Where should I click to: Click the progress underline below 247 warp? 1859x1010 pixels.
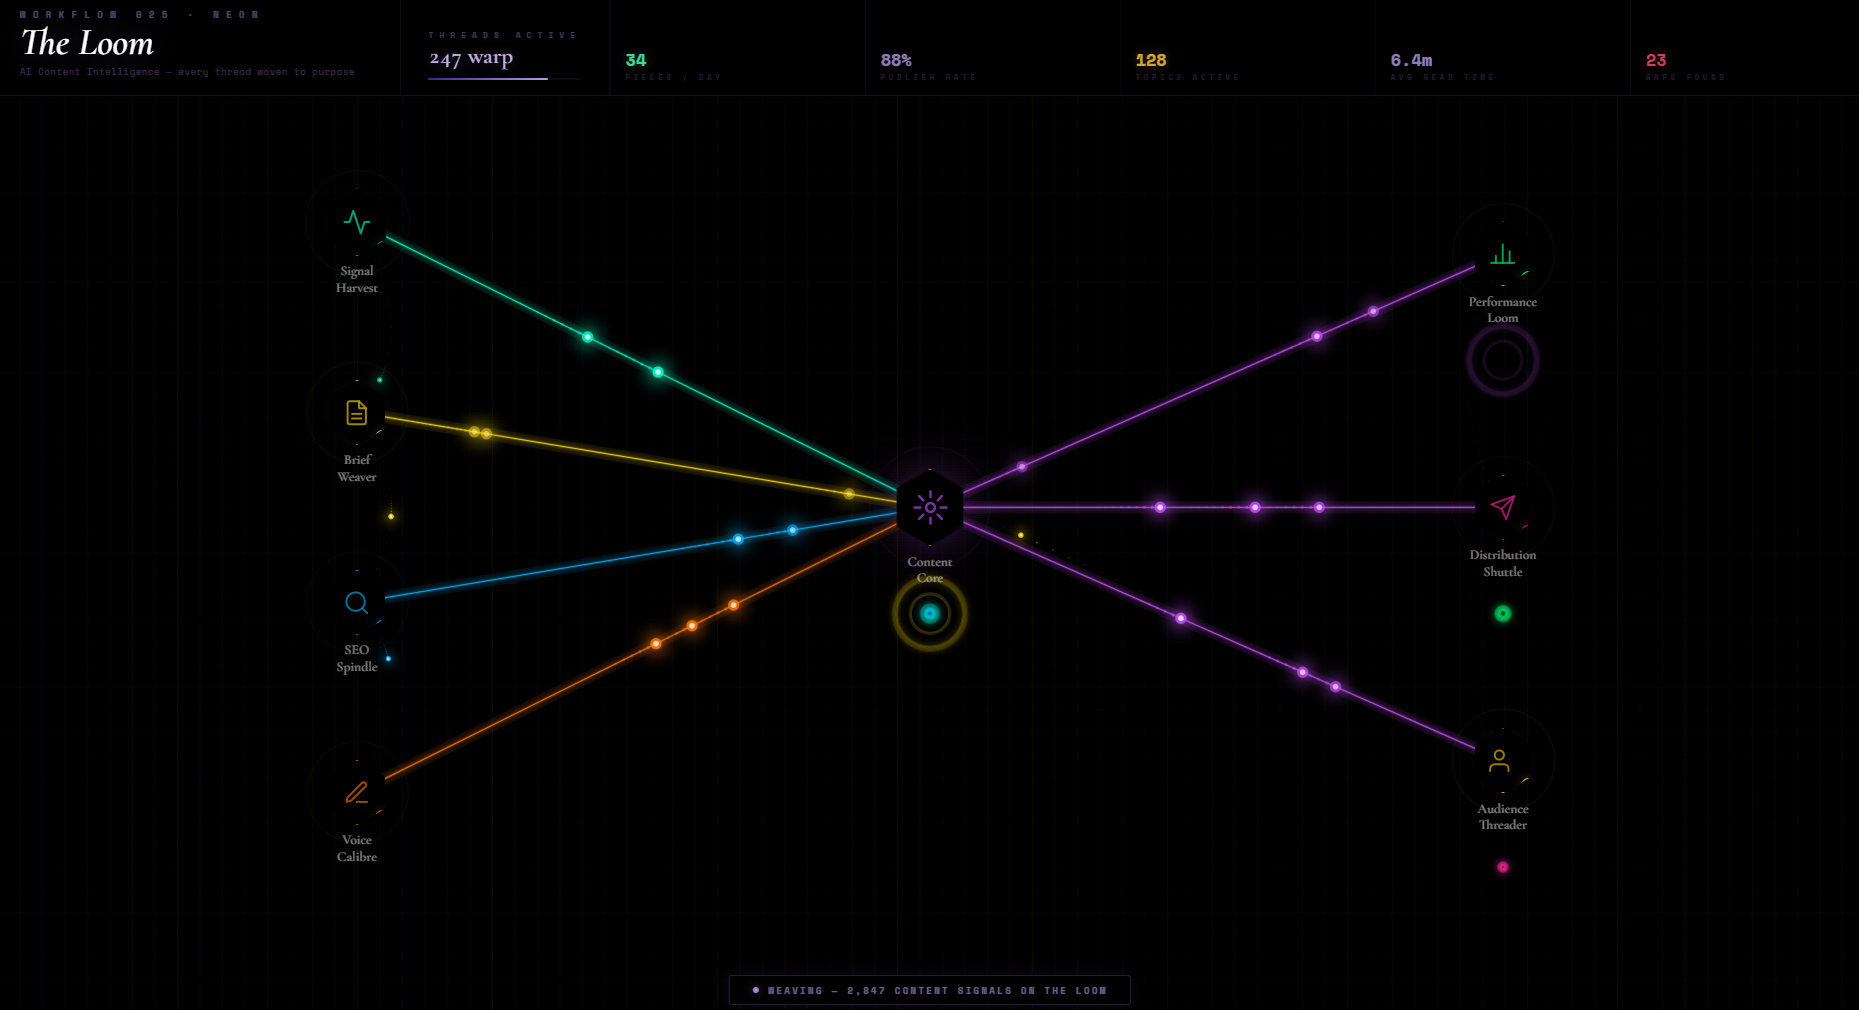click(489, 77)
